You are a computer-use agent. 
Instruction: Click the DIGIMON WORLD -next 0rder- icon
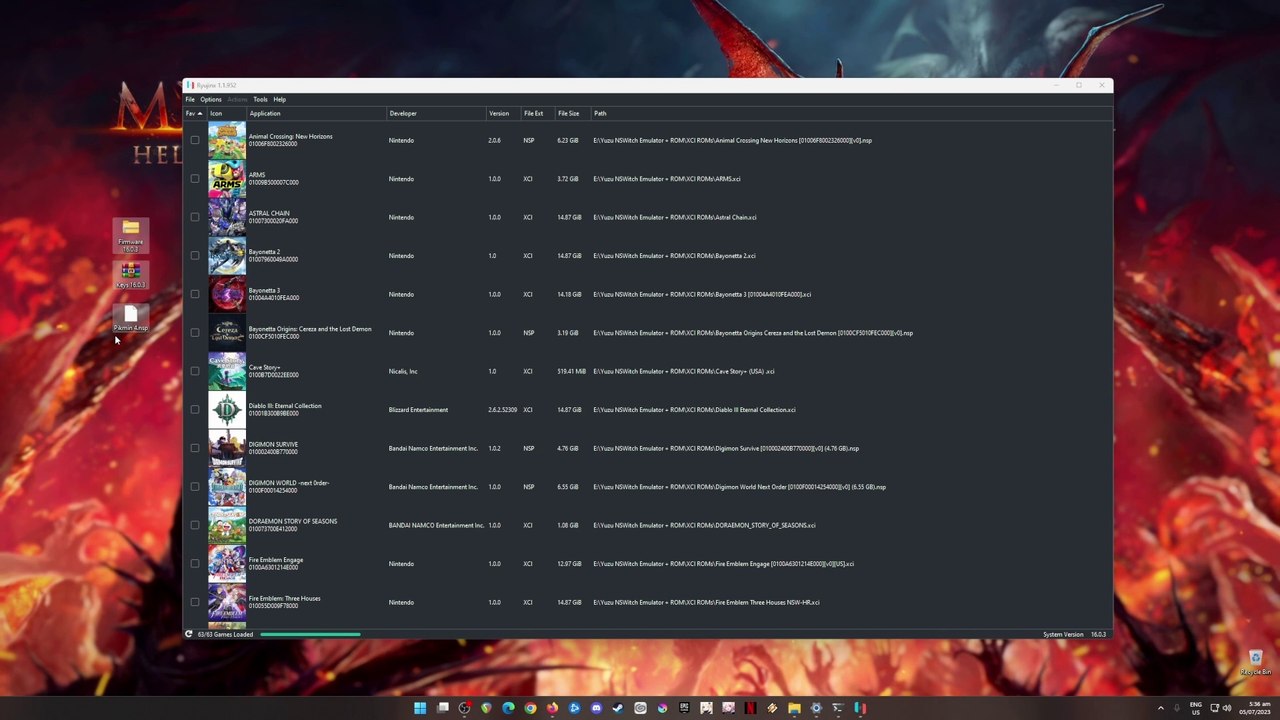(x=227, y=487)
